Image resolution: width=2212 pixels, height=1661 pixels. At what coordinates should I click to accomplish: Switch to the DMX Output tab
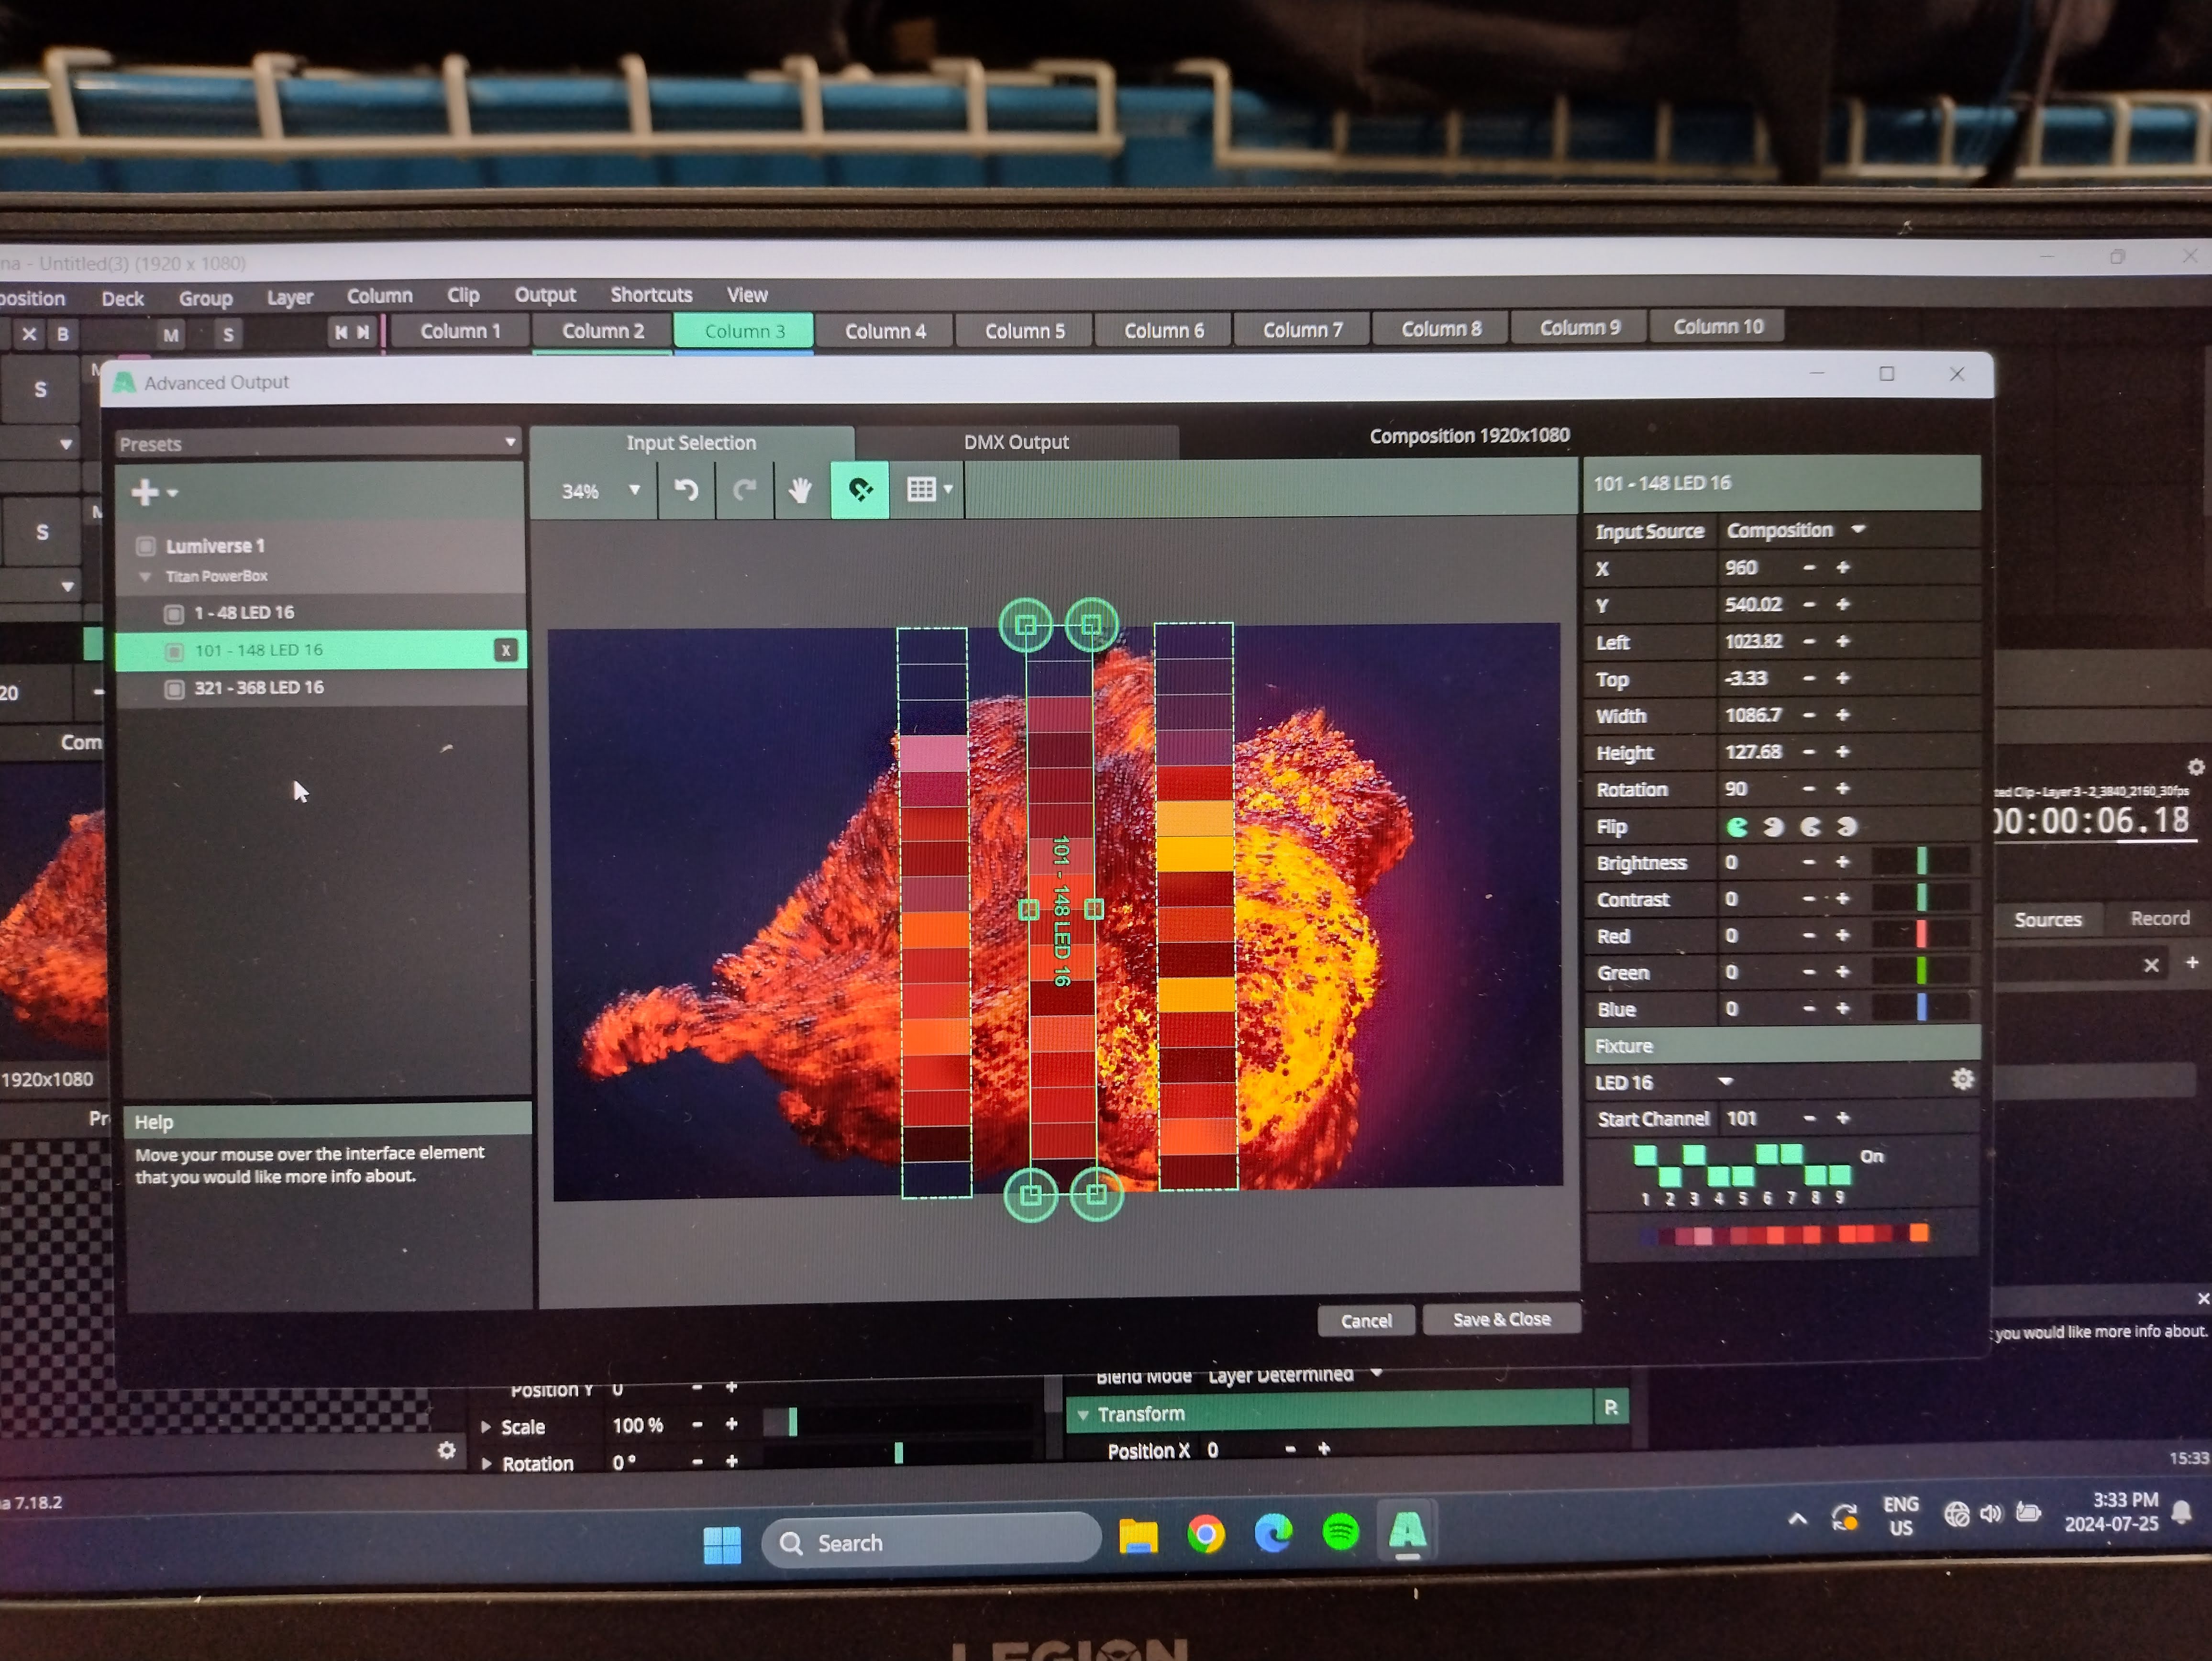[x=1015, y=442]
